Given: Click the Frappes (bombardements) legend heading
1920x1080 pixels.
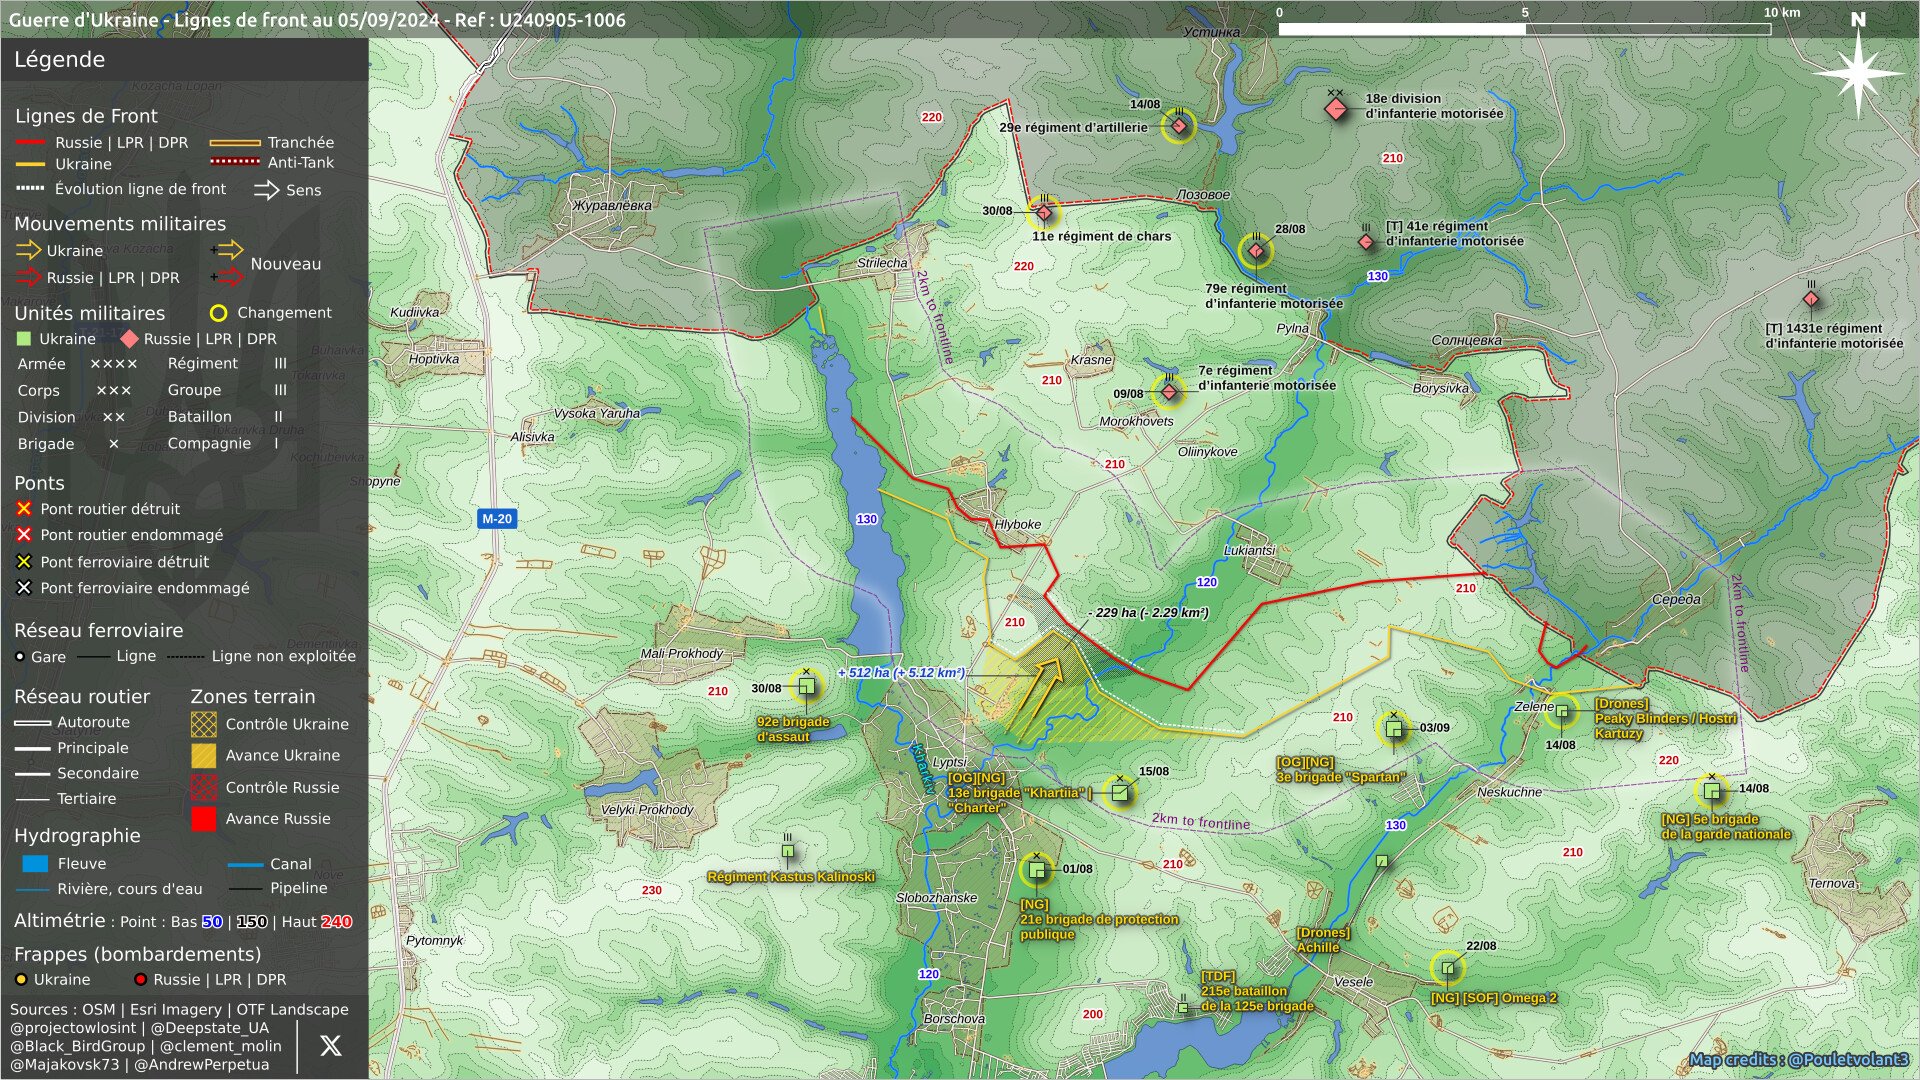Looking at the screenshot, I should pyautogui.click(x=137, y=955).
